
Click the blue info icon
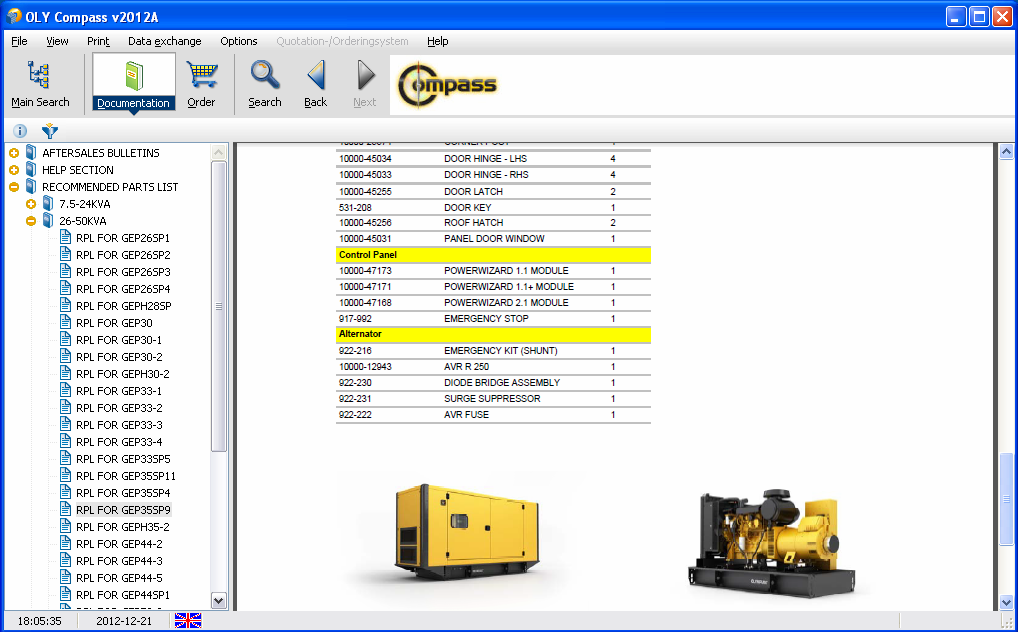pos(20,131)
